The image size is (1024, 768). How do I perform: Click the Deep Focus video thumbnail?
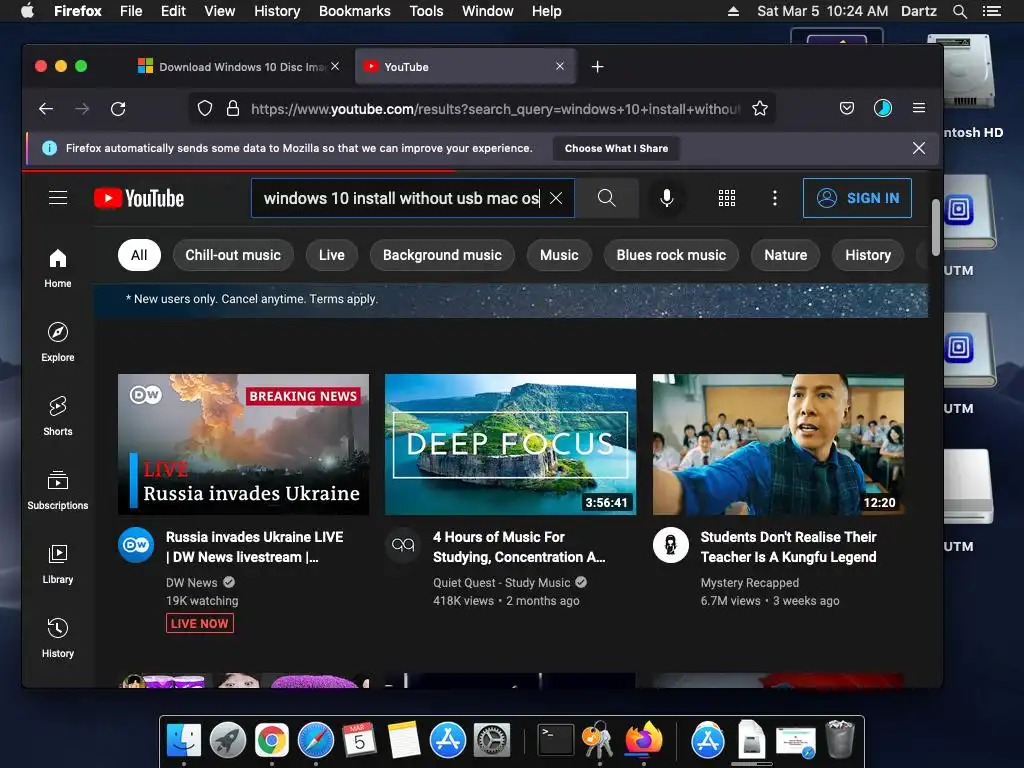pos(511,444)
